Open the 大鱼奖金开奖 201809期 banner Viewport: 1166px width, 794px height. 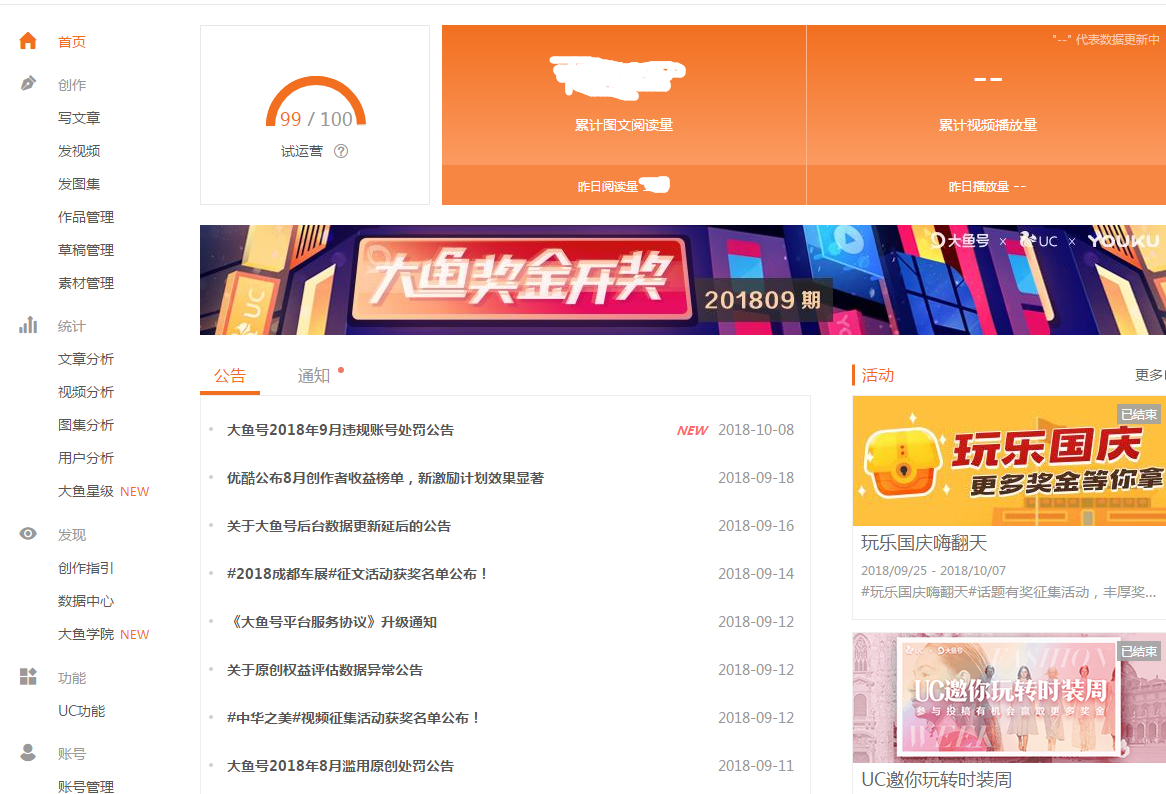coord(683,280)
